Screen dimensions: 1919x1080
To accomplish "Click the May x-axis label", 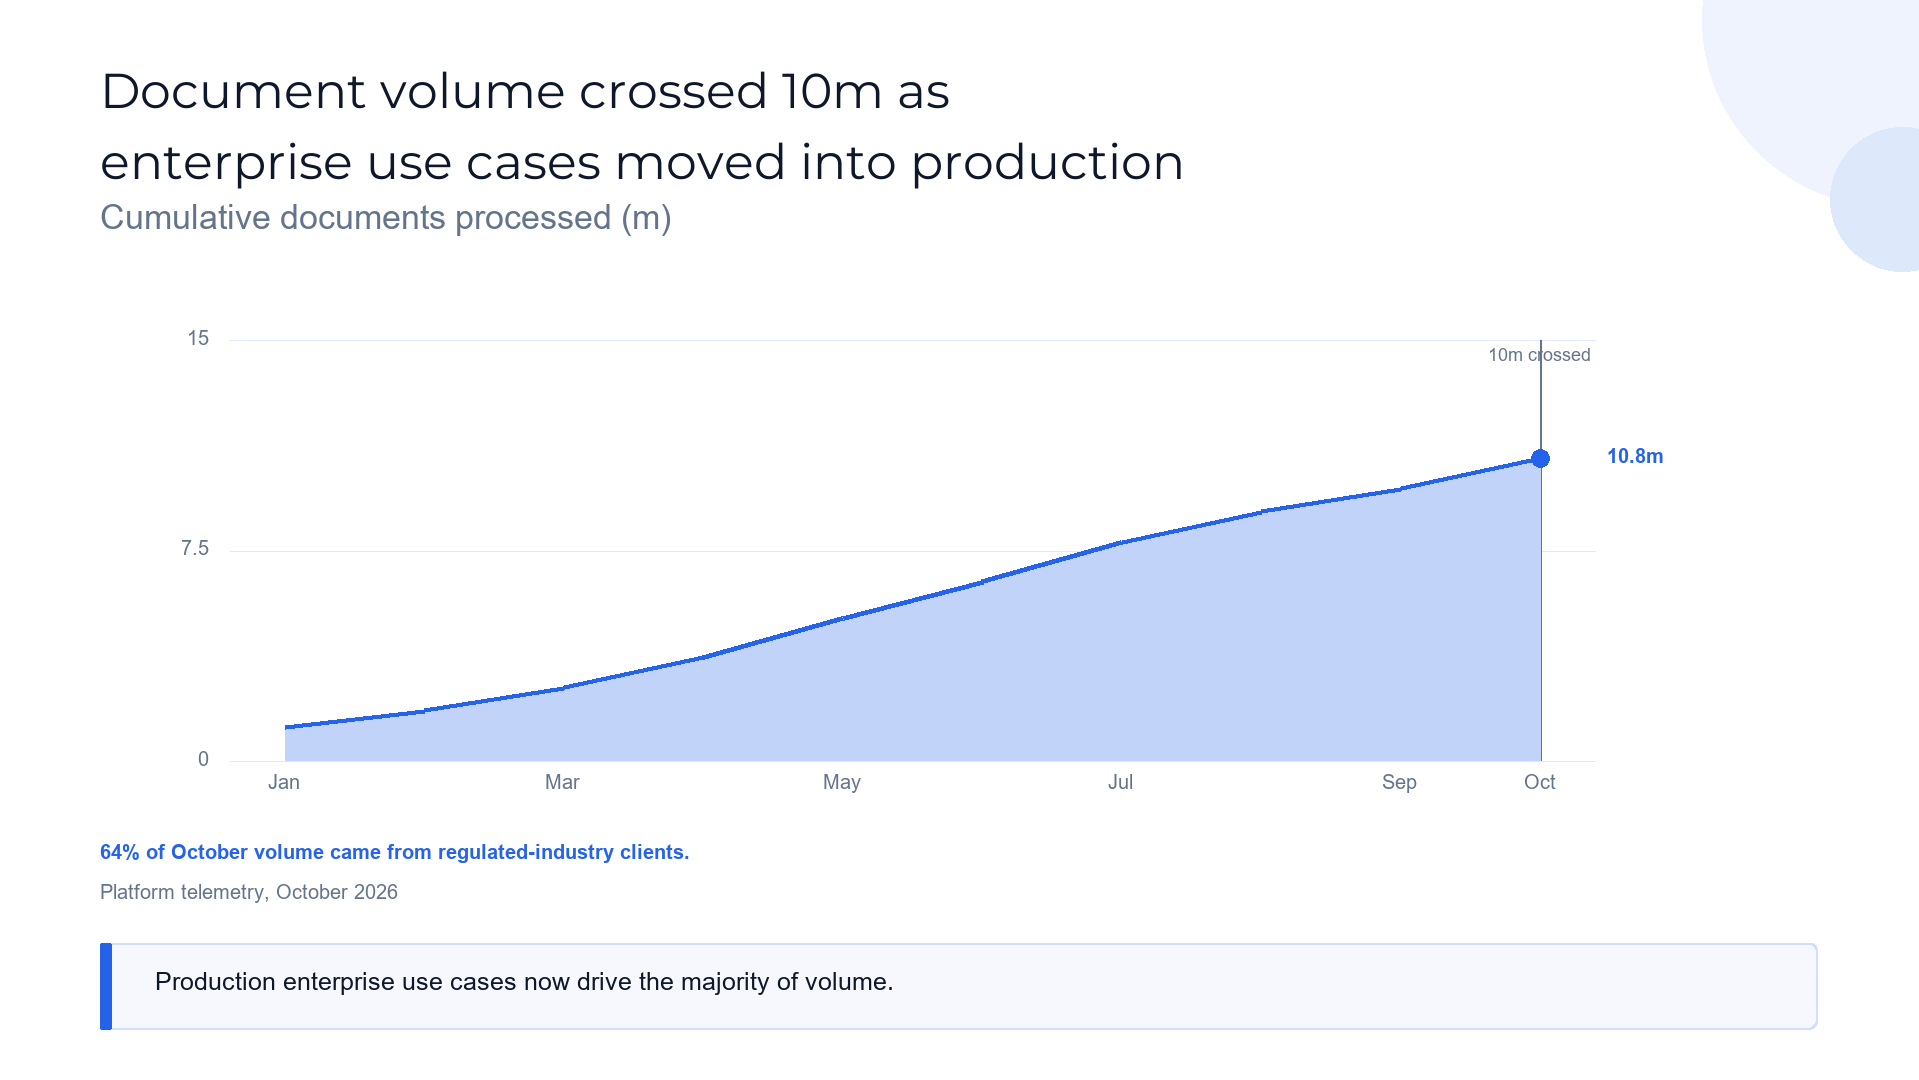I will 842,783.
